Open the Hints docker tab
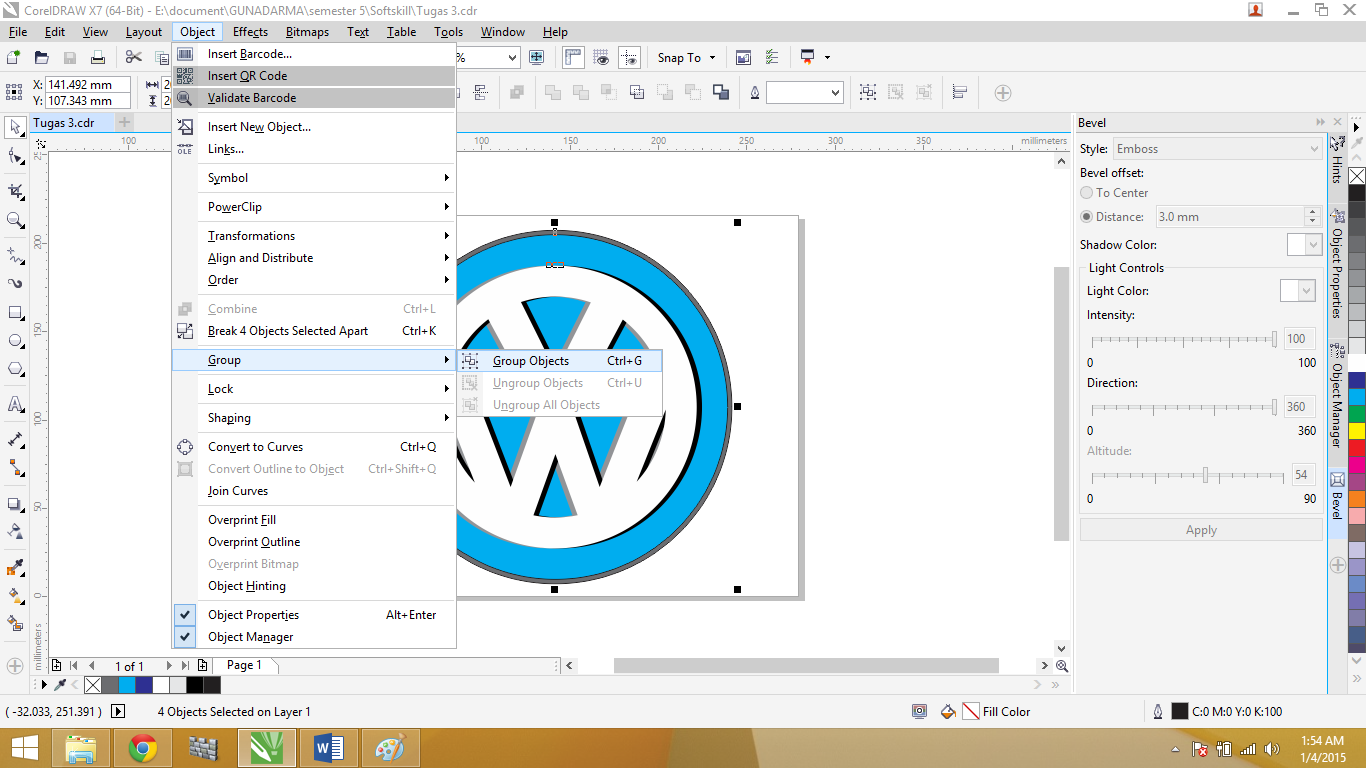The width and height of the screenshot is (1366, 768). (1337, 170)
